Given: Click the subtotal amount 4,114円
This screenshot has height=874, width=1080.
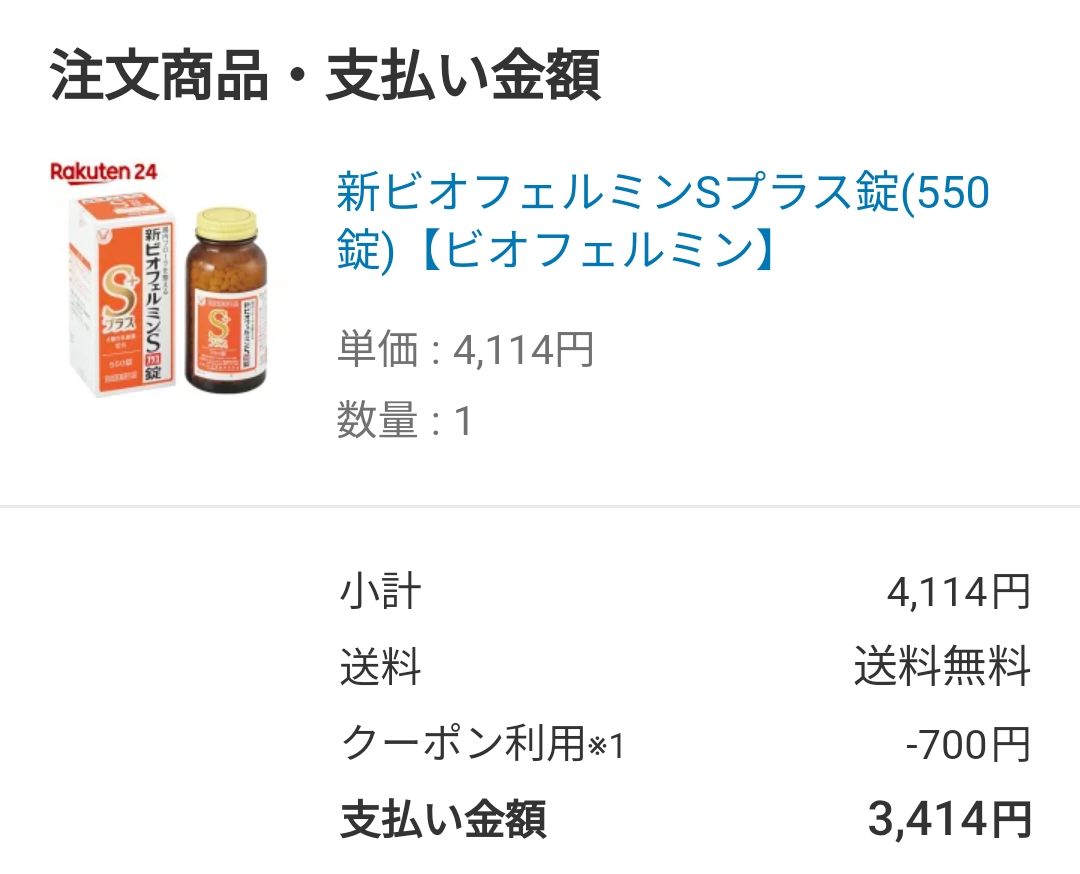Looking at the screenshot, I should 959,592.
